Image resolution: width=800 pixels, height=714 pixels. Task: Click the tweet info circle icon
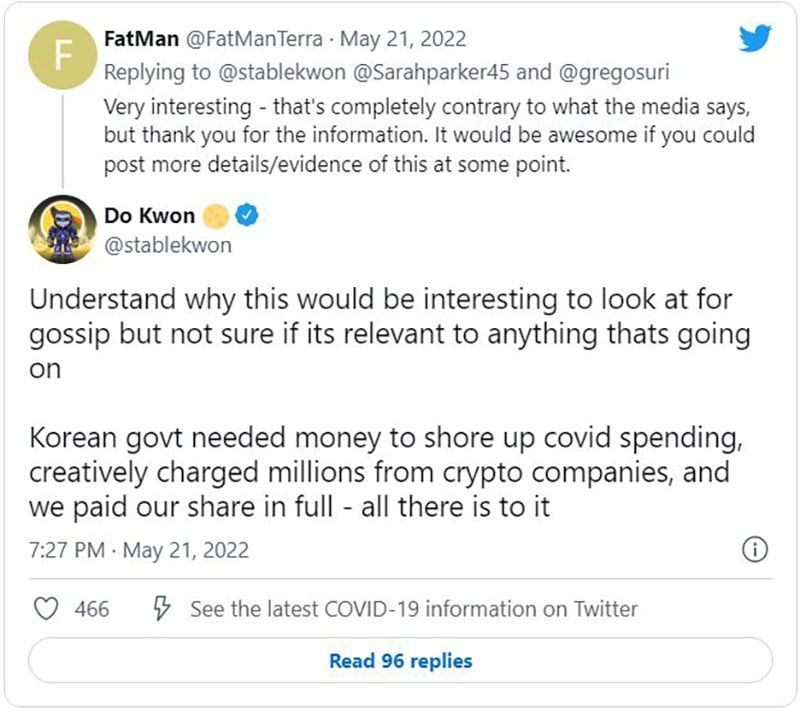pyautogui.click(x=754, y=549)
